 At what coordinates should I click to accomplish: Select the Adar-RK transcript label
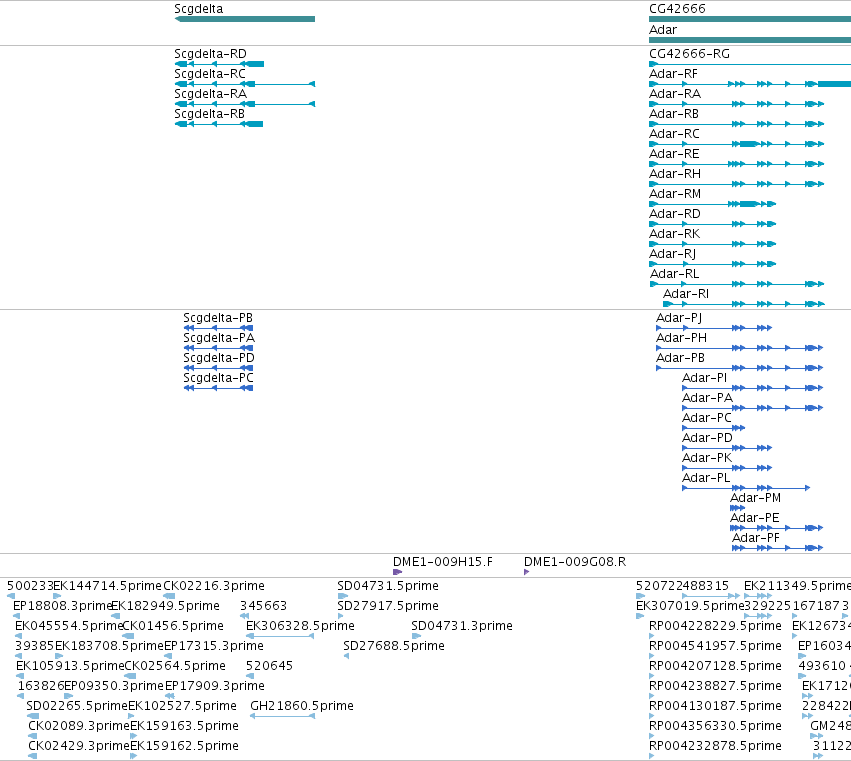tap(675, 234)
